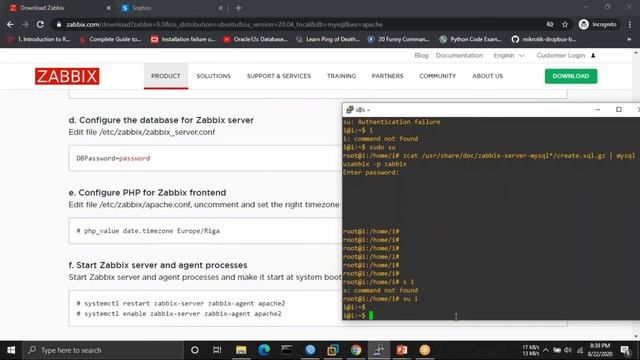Screen dimensions: 640x360
Task: Click the 'systemctl enable zabbix-server' line
Action: (x=179, y=313)
